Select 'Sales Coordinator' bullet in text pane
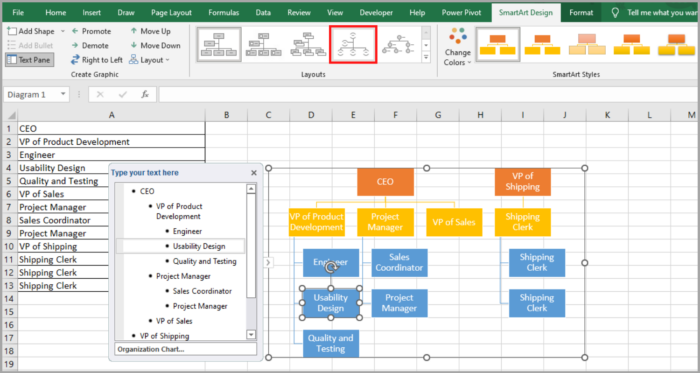Viewport: 700px width, 373px height. click(x=202, y=291)
